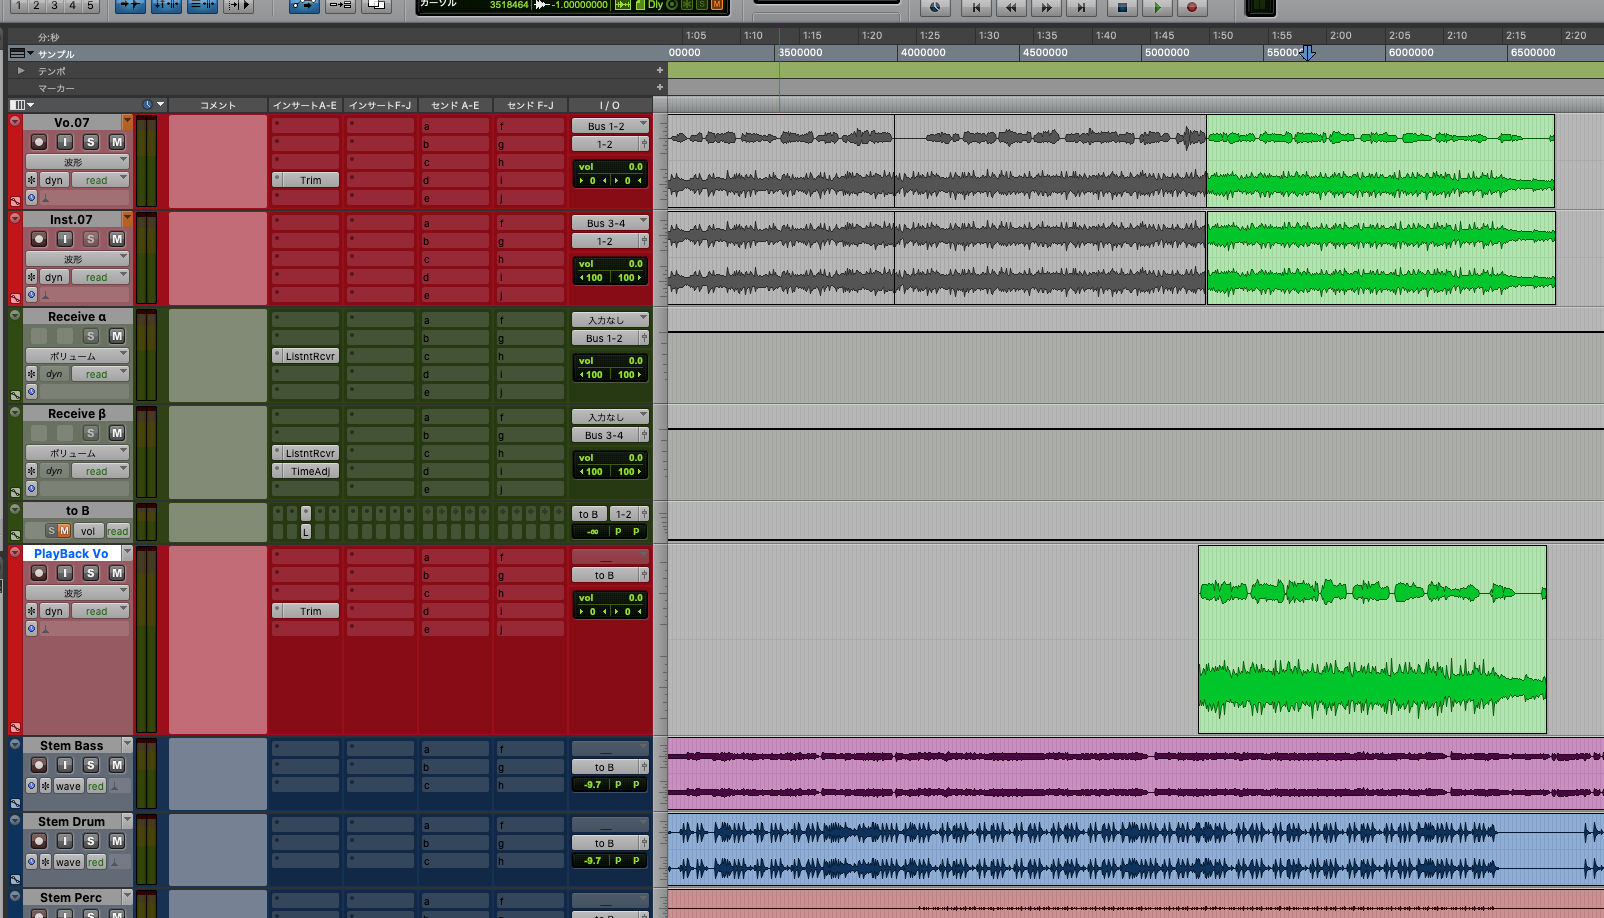The image size is (1604, 918).
Task: Open the main timebase ruler selector
Action: pyautogui.click(x=20, y=53)
